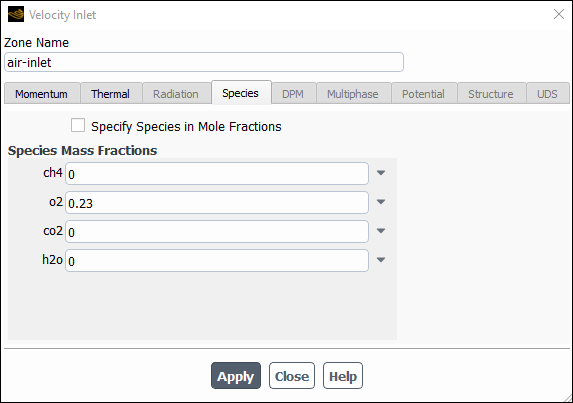Click the Apply button
573x403 pixels.
(236, 376)
